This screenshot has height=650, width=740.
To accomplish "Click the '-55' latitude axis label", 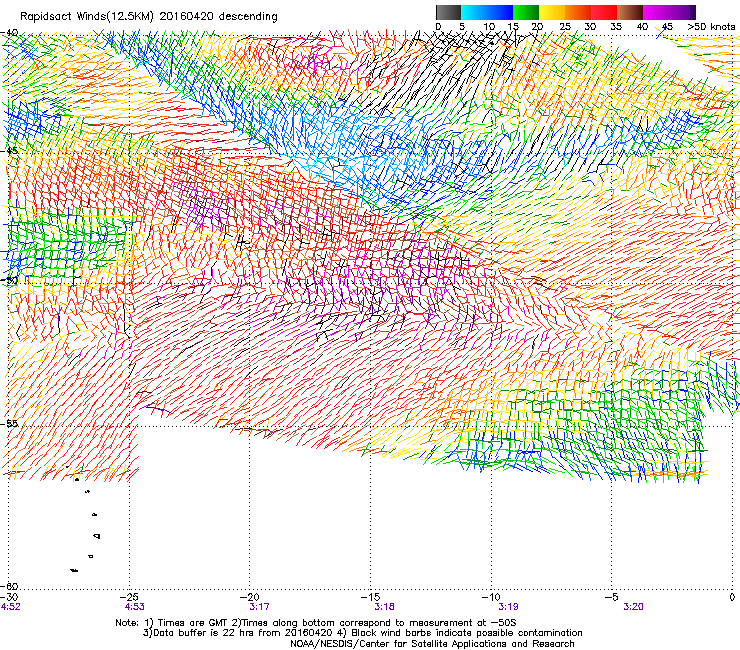I will coord(9,423).
